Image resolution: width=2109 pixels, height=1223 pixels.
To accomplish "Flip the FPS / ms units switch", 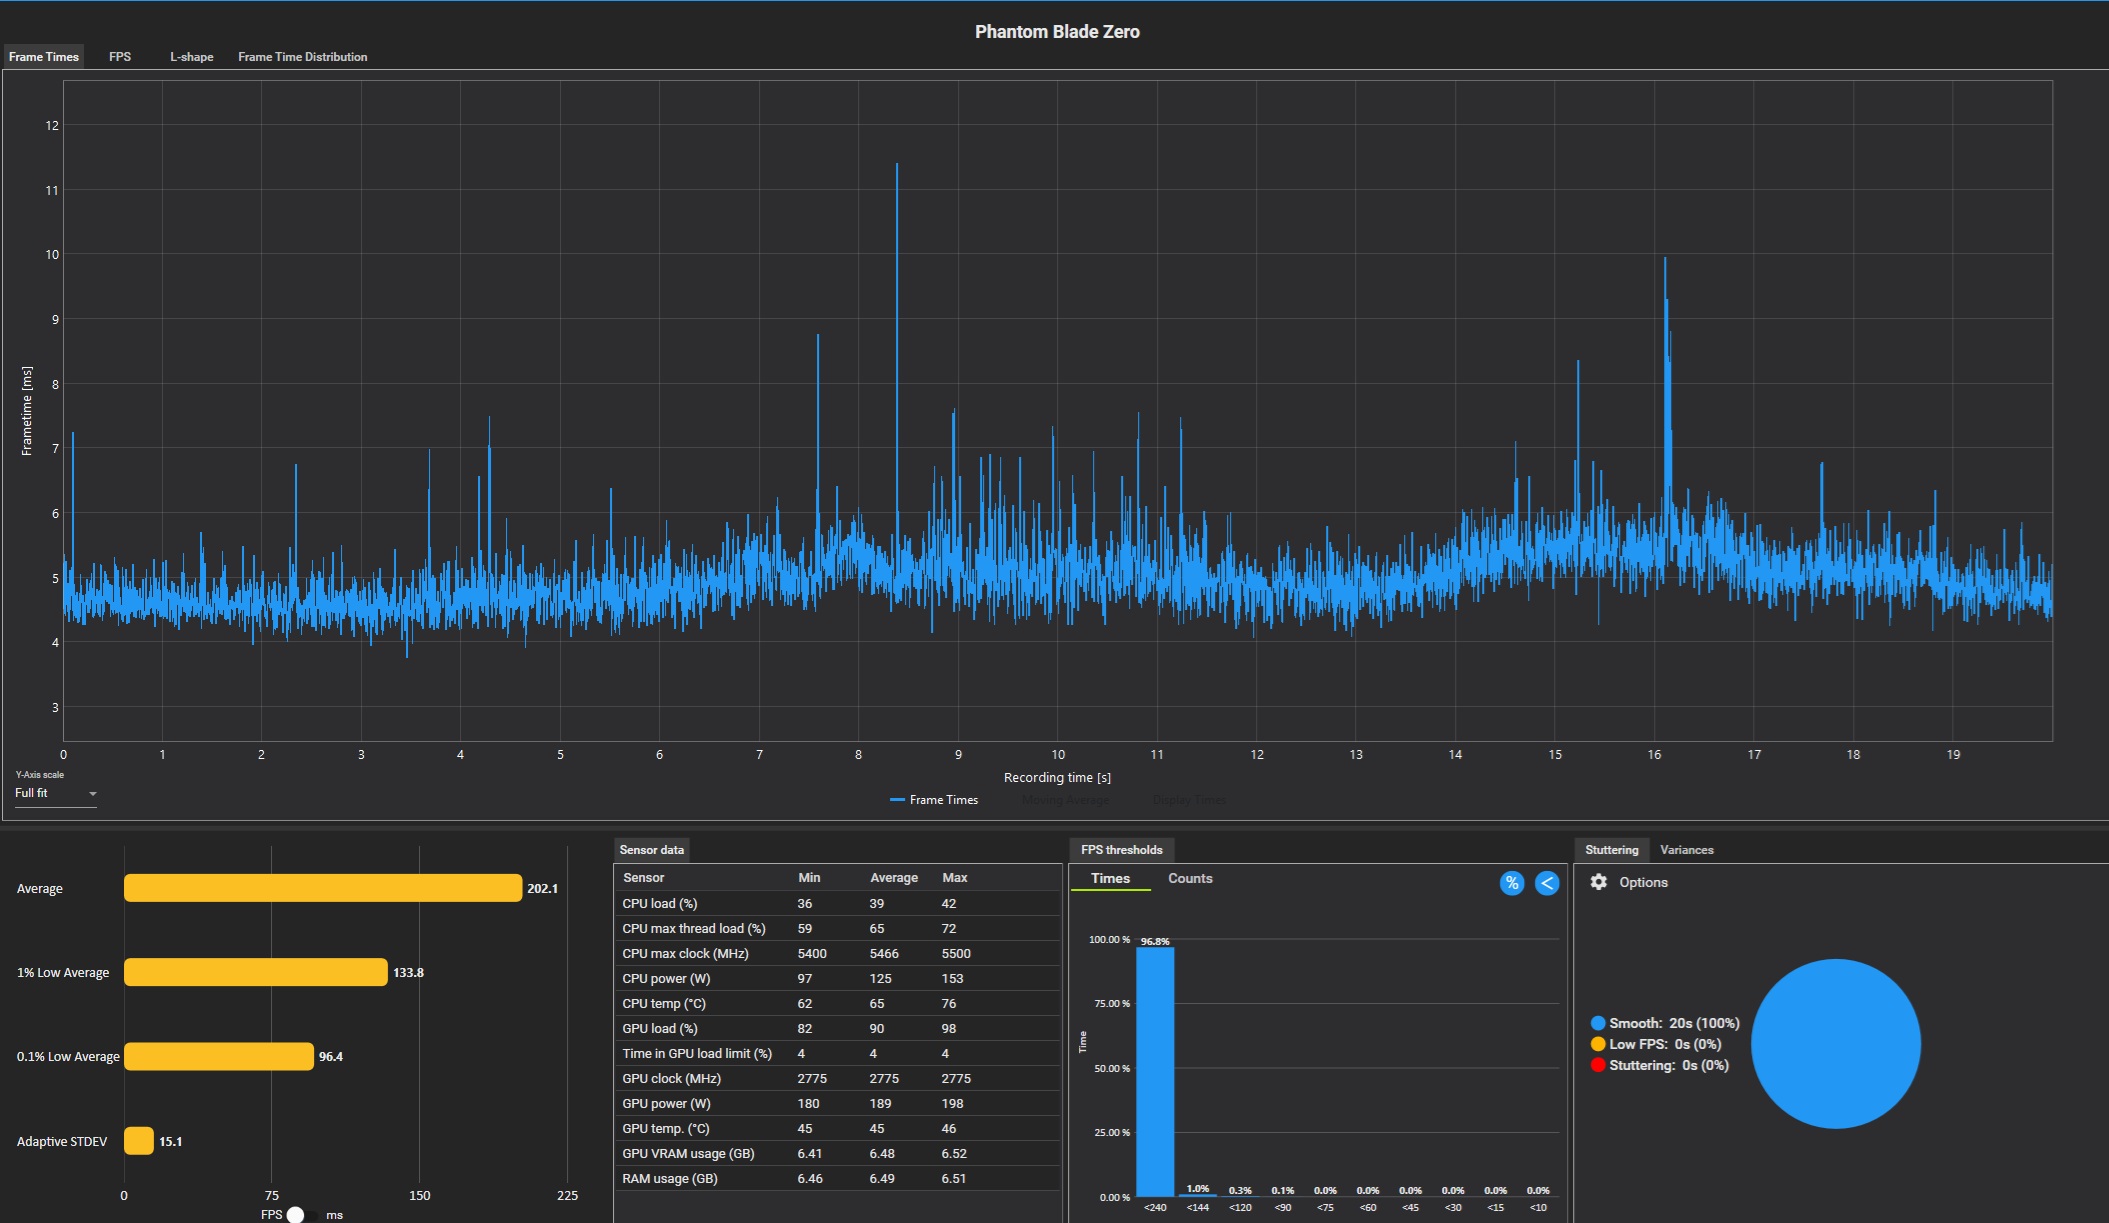I will [x=302, y=1215].
